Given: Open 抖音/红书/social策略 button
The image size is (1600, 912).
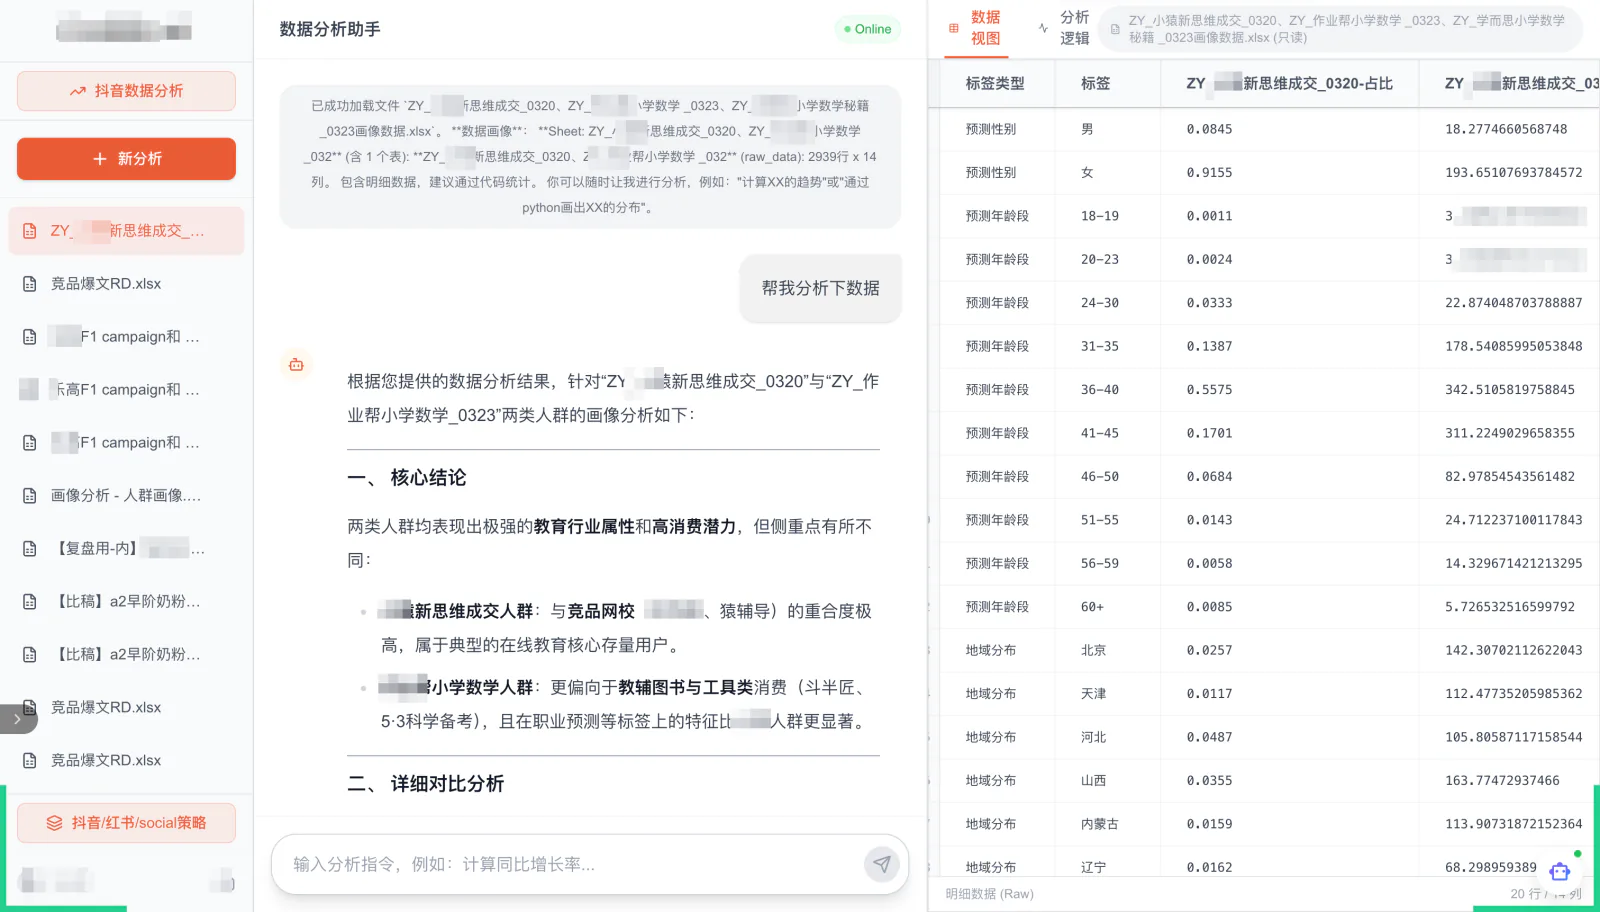Looking at the screenshot, I should point(126,823).
